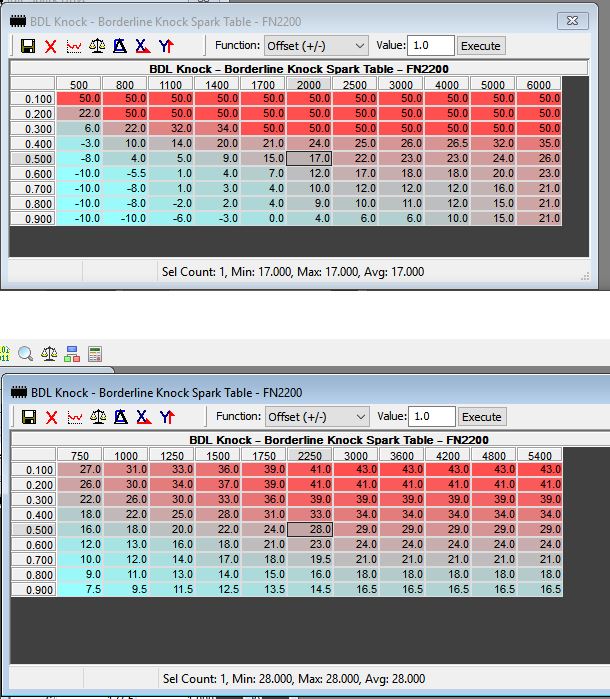Image resolution: width=610 pixels, height=699 pixels.
Task: Click the scales icon in the toolbar between windows
Action: [x=49, y=354]
